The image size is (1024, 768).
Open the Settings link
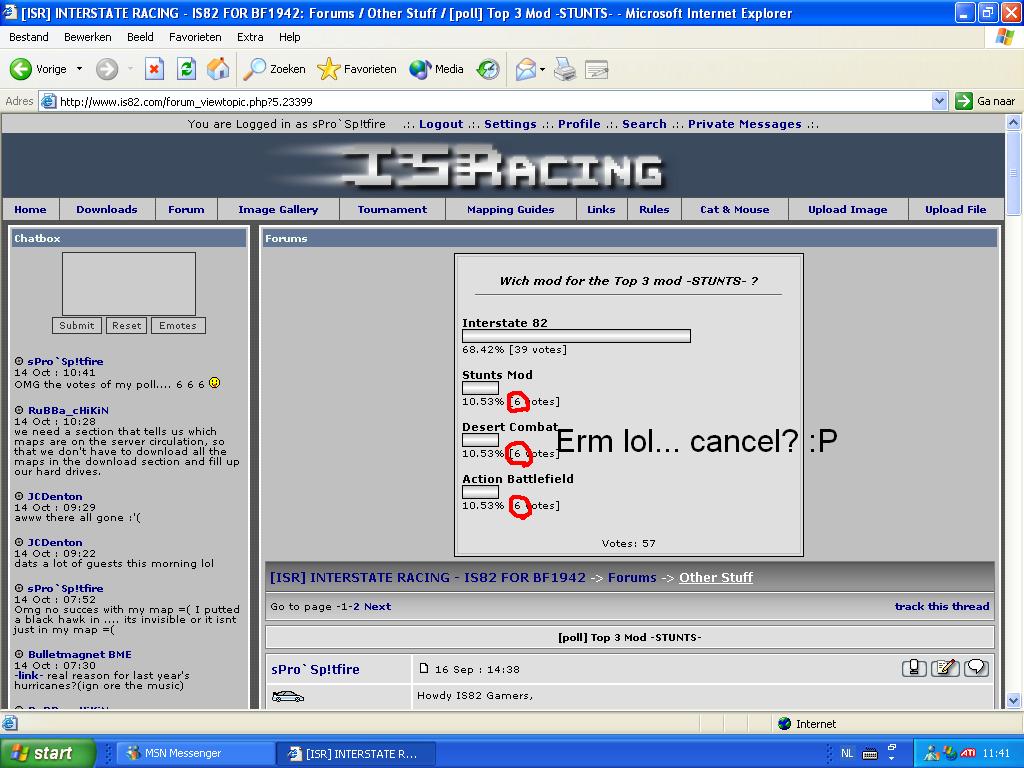tap(510, 124)
